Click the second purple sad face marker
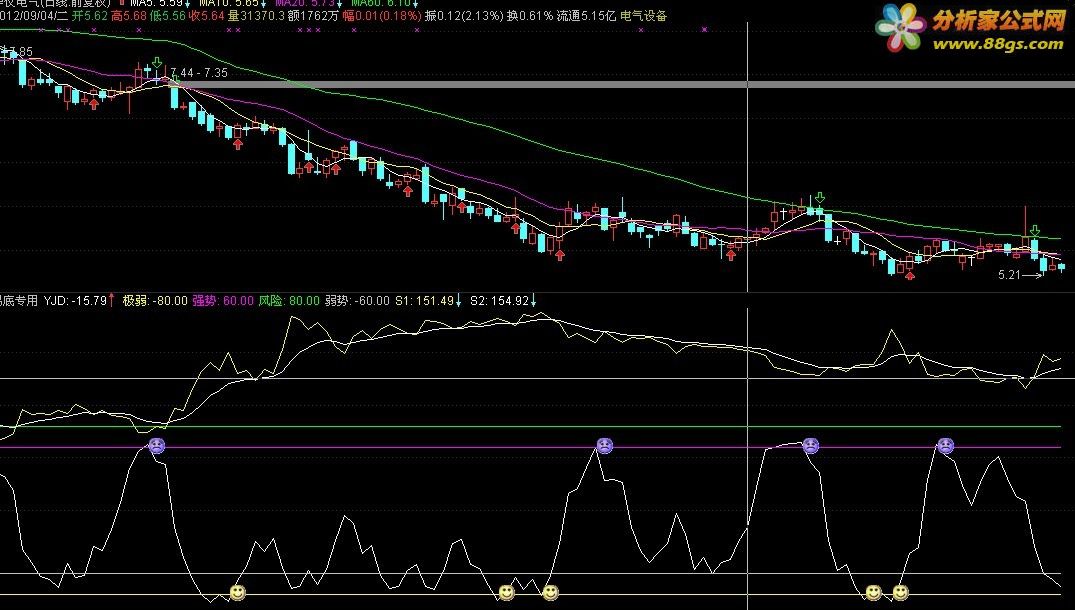Screen dimensions: 1075x610 604,446
